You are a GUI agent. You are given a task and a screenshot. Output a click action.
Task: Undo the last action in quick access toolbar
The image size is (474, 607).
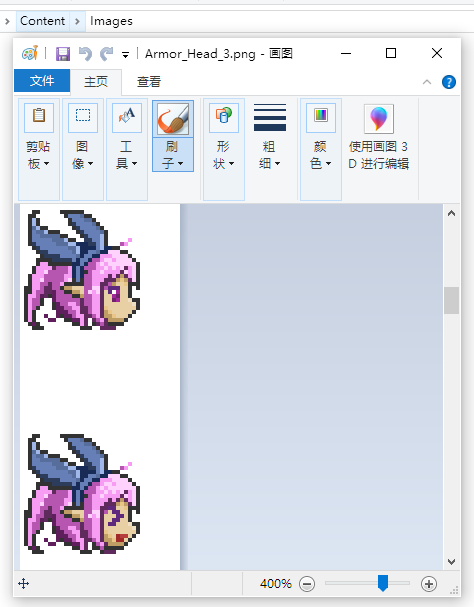[85, 54]
